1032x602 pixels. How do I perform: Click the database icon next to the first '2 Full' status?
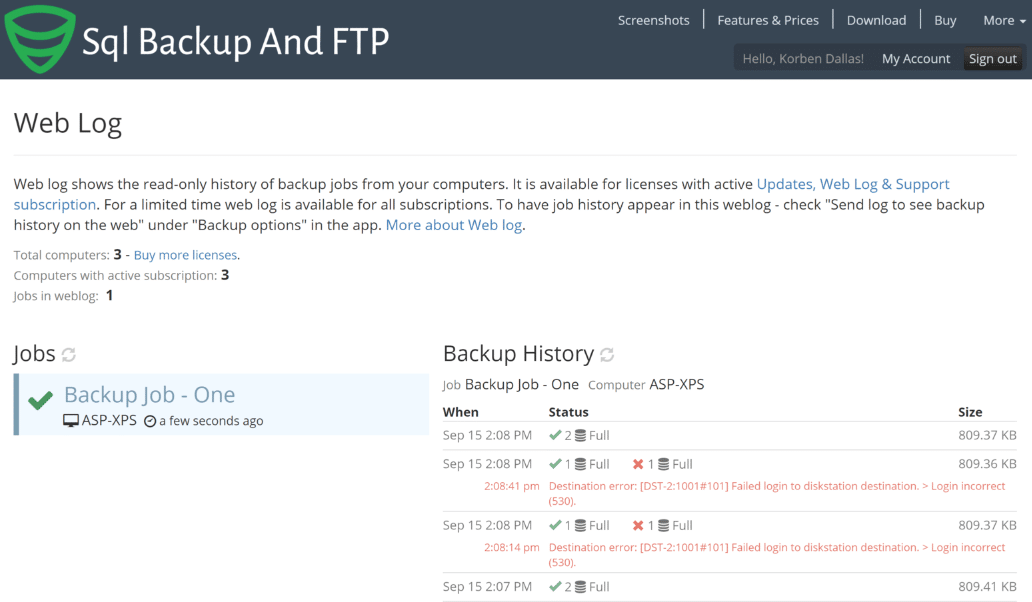(x=582, y=435)
